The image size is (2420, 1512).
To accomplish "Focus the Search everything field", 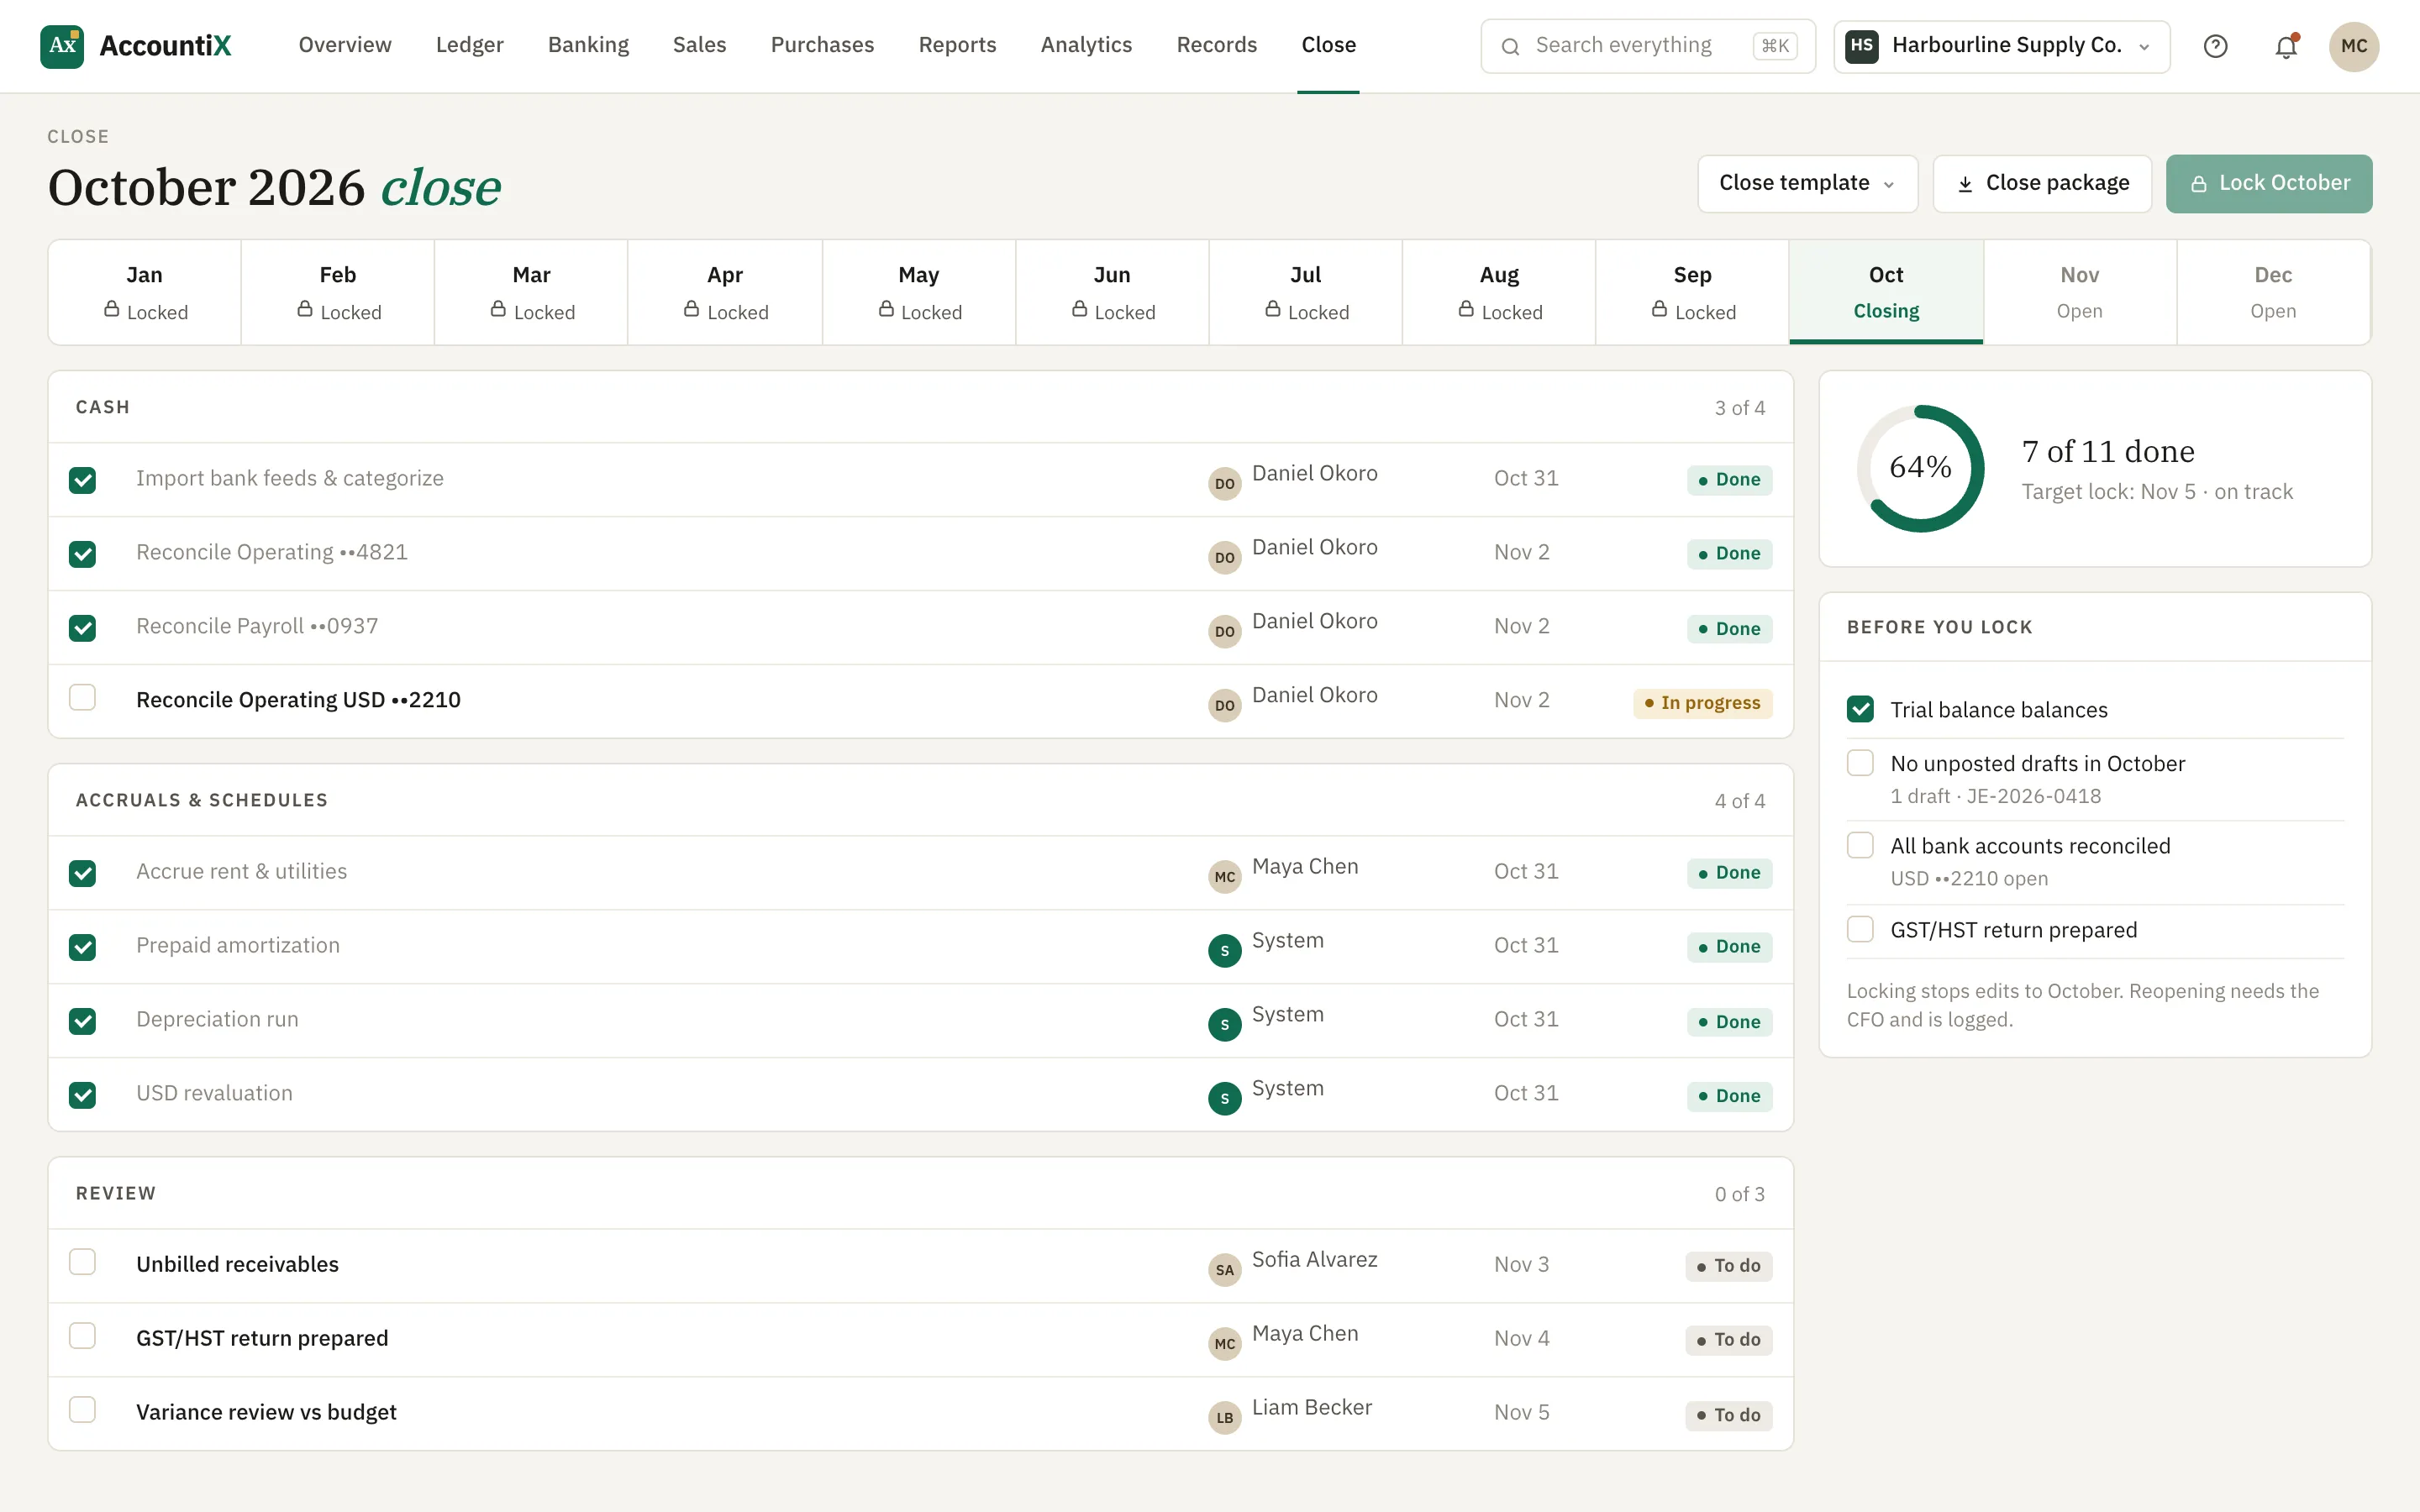I will (1647, 46).
